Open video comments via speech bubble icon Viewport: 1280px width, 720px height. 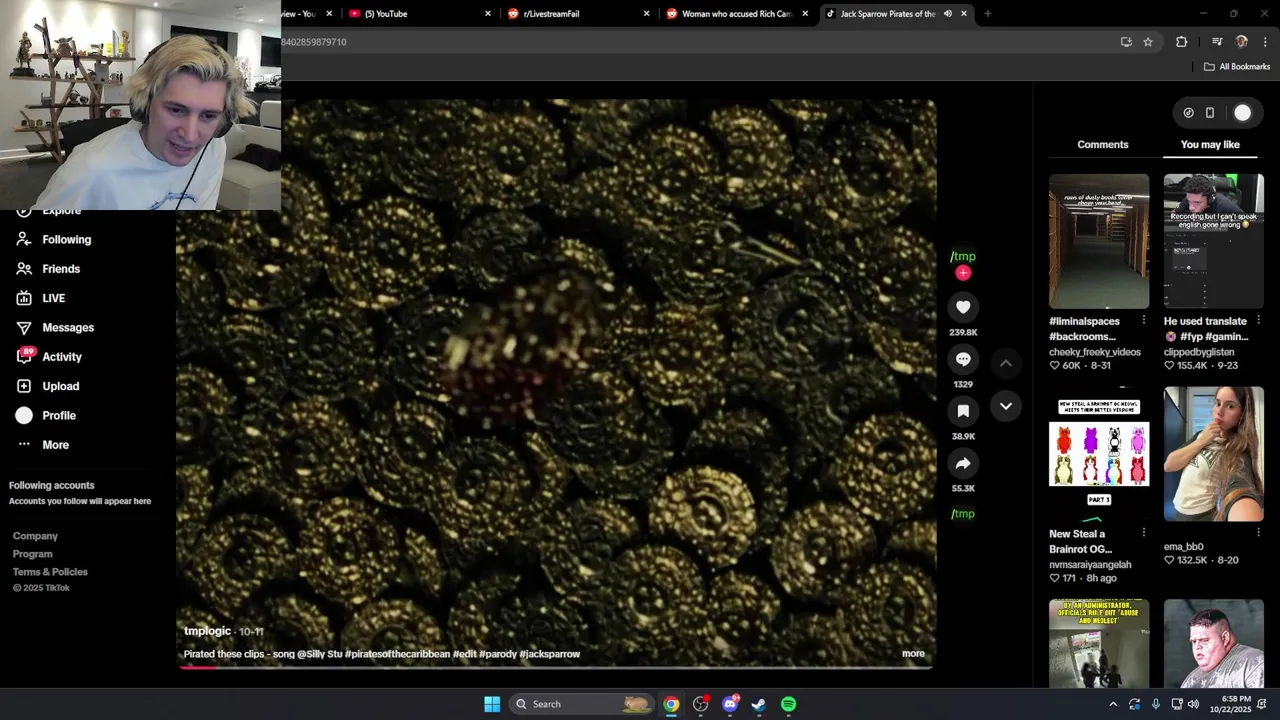963,359
